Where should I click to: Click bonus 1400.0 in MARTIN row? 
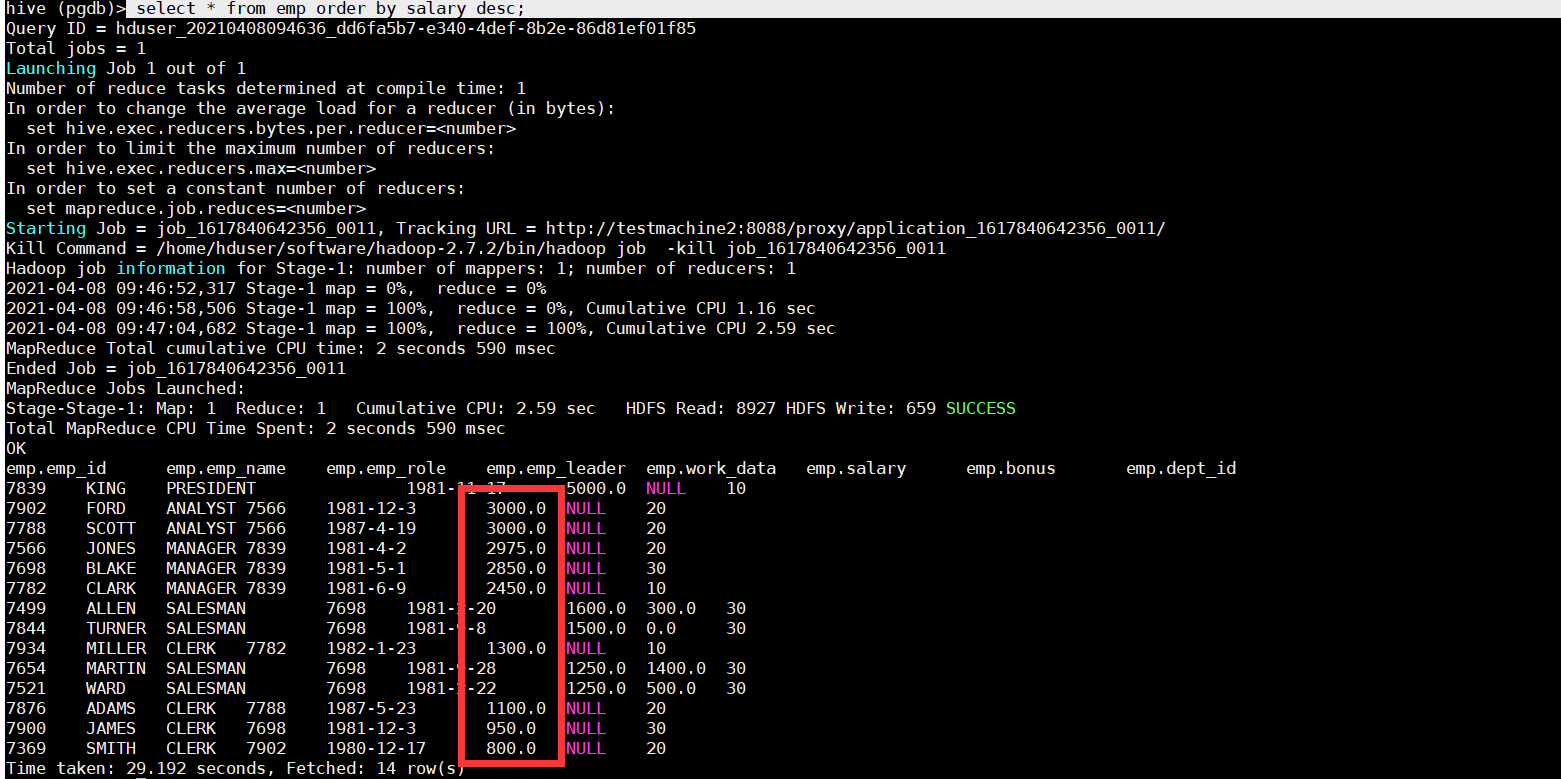(676, 668)
